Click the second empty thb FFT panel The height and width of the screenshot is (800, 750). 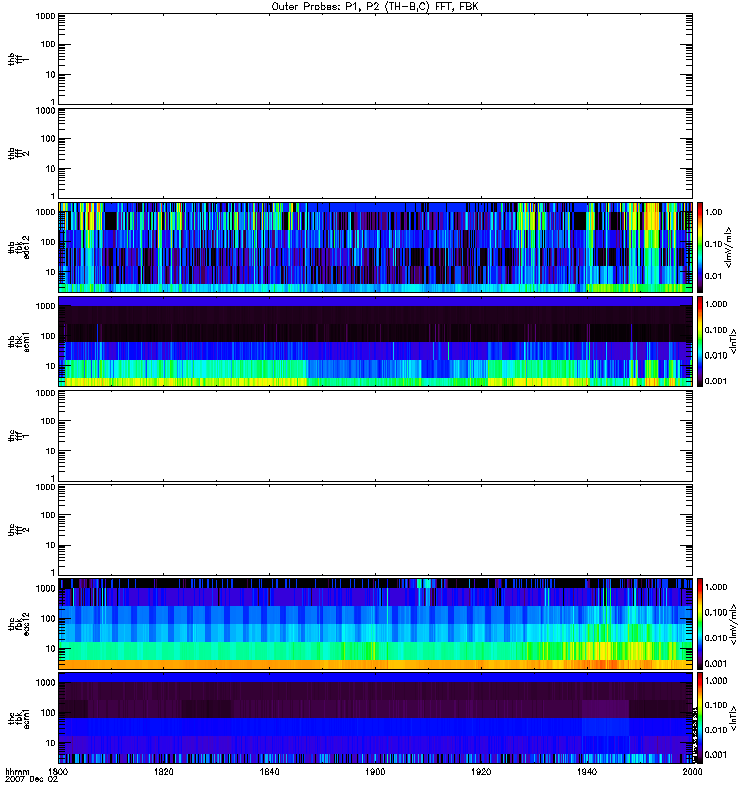pyautogui.click(x=375, y=152)
